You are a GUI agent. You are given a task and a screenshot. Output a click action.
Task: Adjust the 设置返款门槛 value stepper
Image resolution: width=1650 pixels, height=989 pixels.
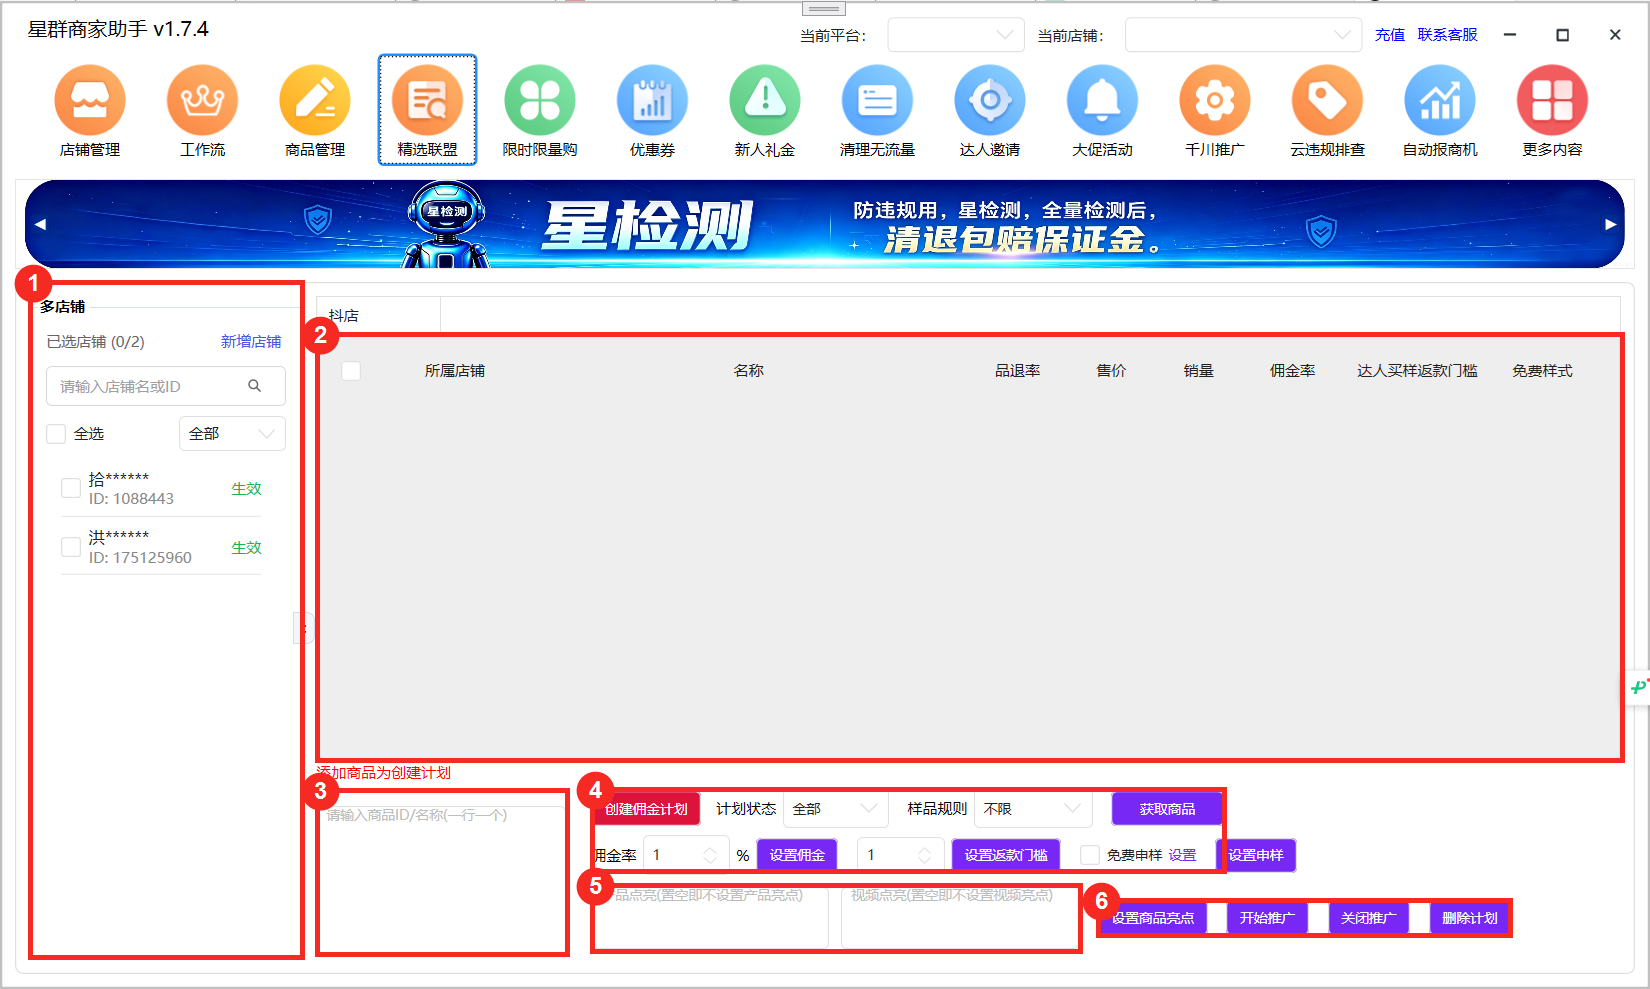coord(925,855)
